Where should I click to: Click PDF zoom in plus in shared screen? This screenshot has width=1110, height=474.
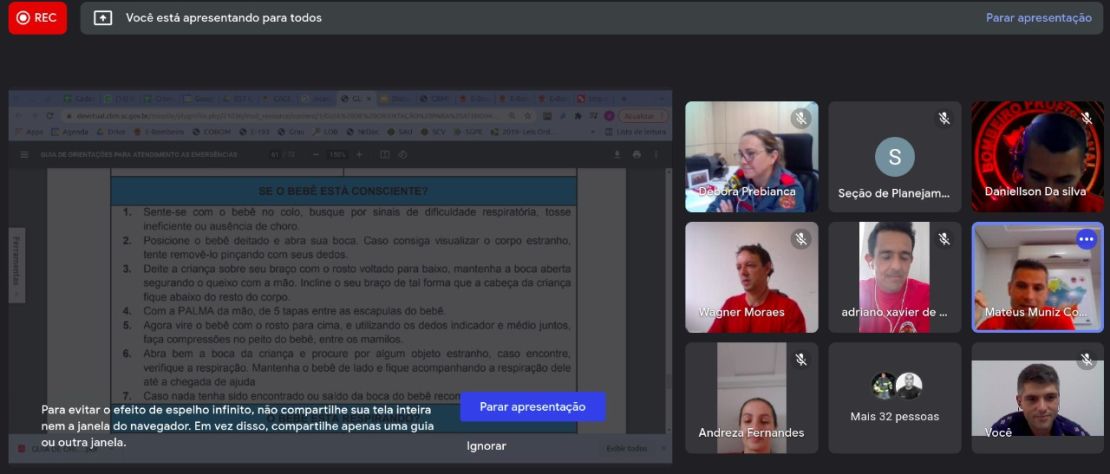(x=359, y=154)
